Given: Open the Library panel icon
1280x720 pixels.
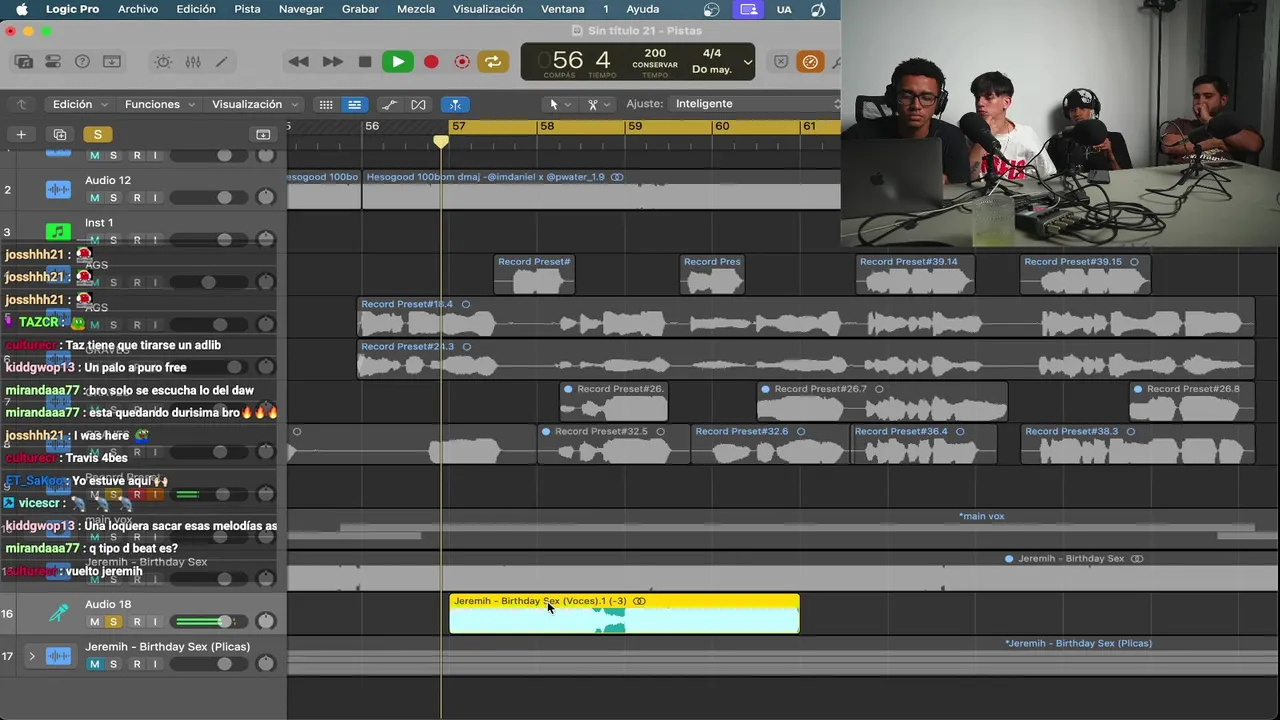Looking at the screenshot, I should tap(23, 62).
